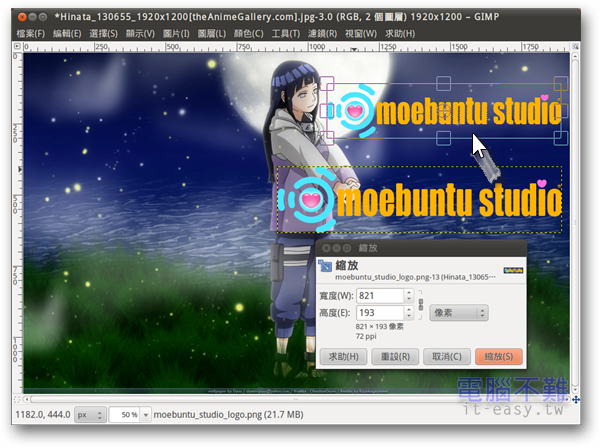This screenshot has height=447, width=600.
Task: Click the bottom-right transform handle of logo
Action: coord(561,137)
